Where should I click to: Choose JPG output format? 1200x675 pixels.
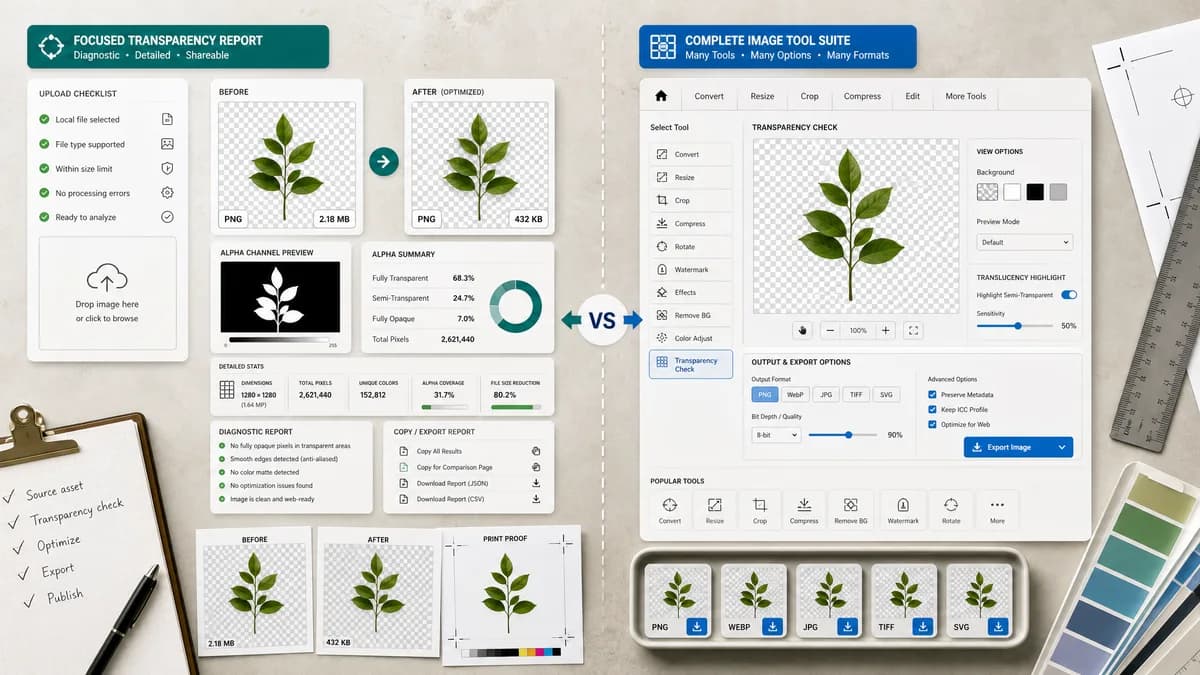[825, 395]
